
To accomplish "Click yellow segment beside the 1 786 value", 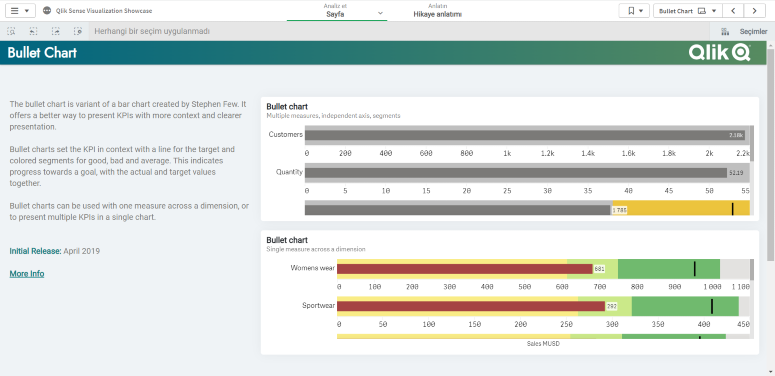I will 681,208.
